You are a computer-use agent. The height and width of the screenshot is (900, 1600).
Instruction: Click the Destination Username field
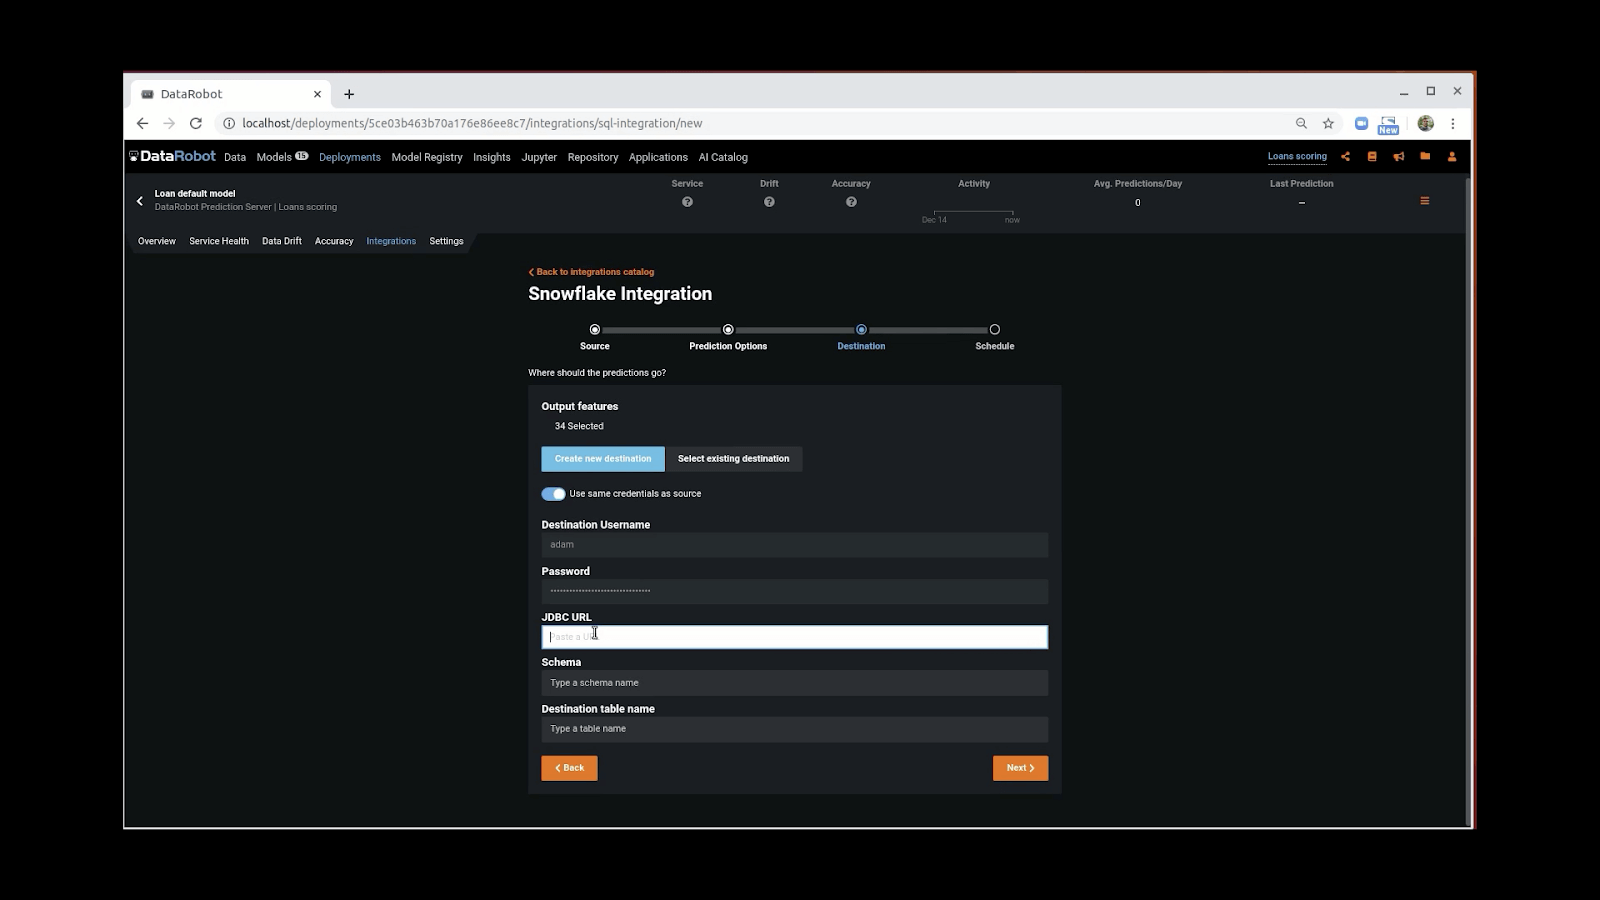click(x=795, y=545)
